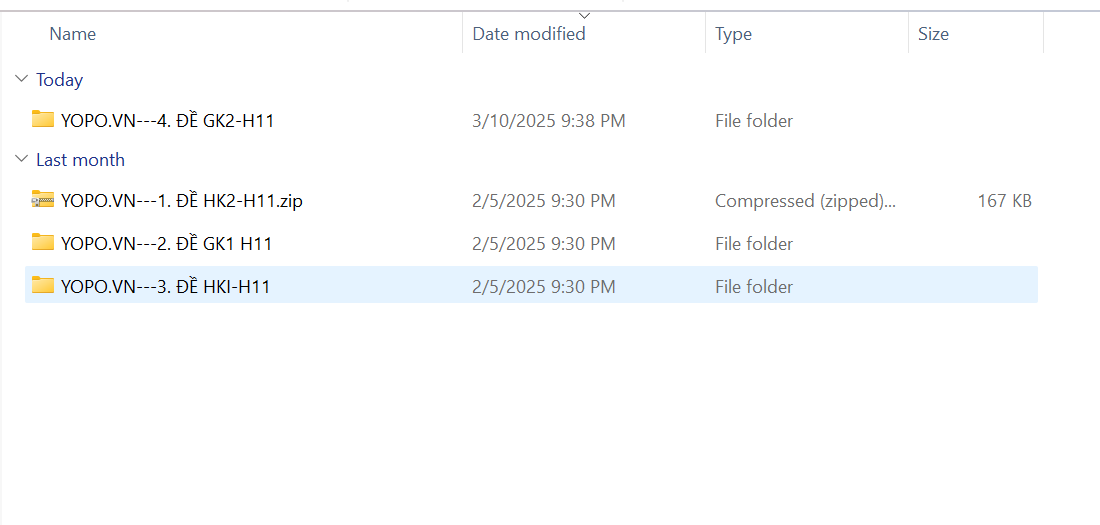This screenshot has width=1100, height=525.
Task: Click the YOPO.VN---4. ĐỀ GK2-H11 folder icon
Action: pyautogui.click(x=42, y=120)
